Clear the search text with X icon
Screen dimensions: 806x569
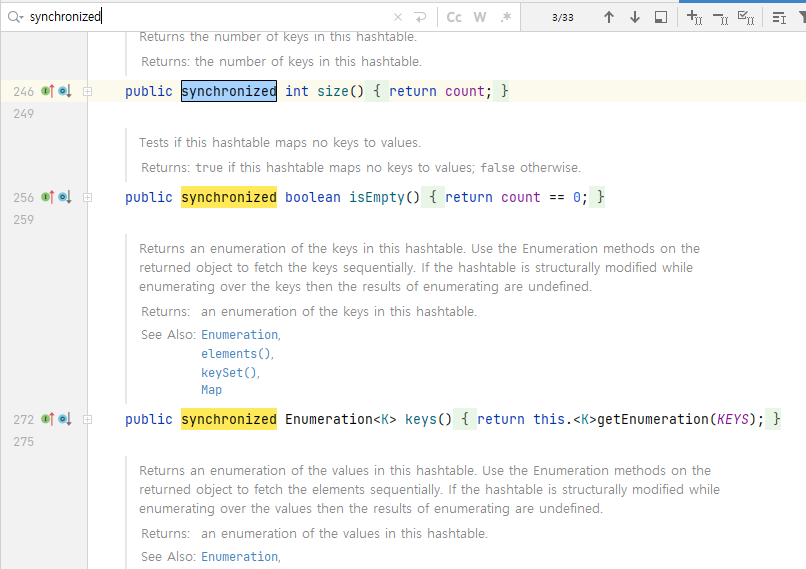coord(397,17)
